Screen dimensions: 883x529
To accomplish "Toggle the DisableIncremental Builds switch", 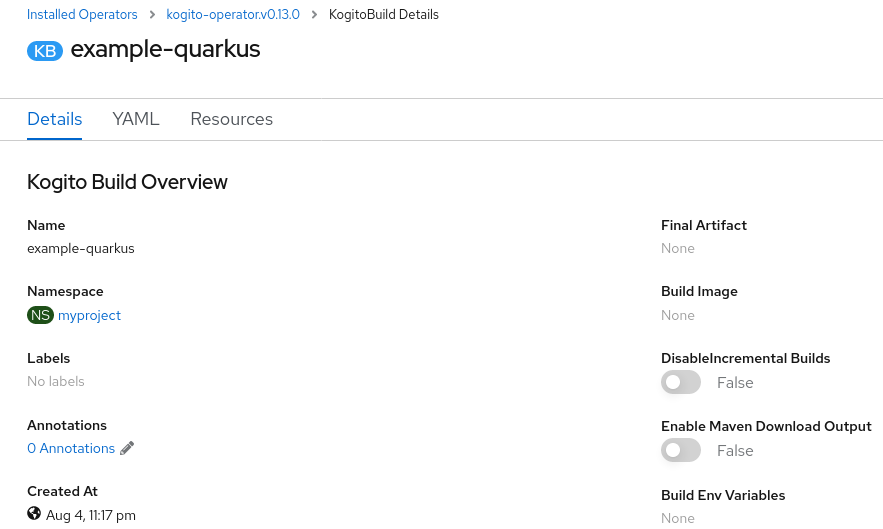I will point(681,383).
